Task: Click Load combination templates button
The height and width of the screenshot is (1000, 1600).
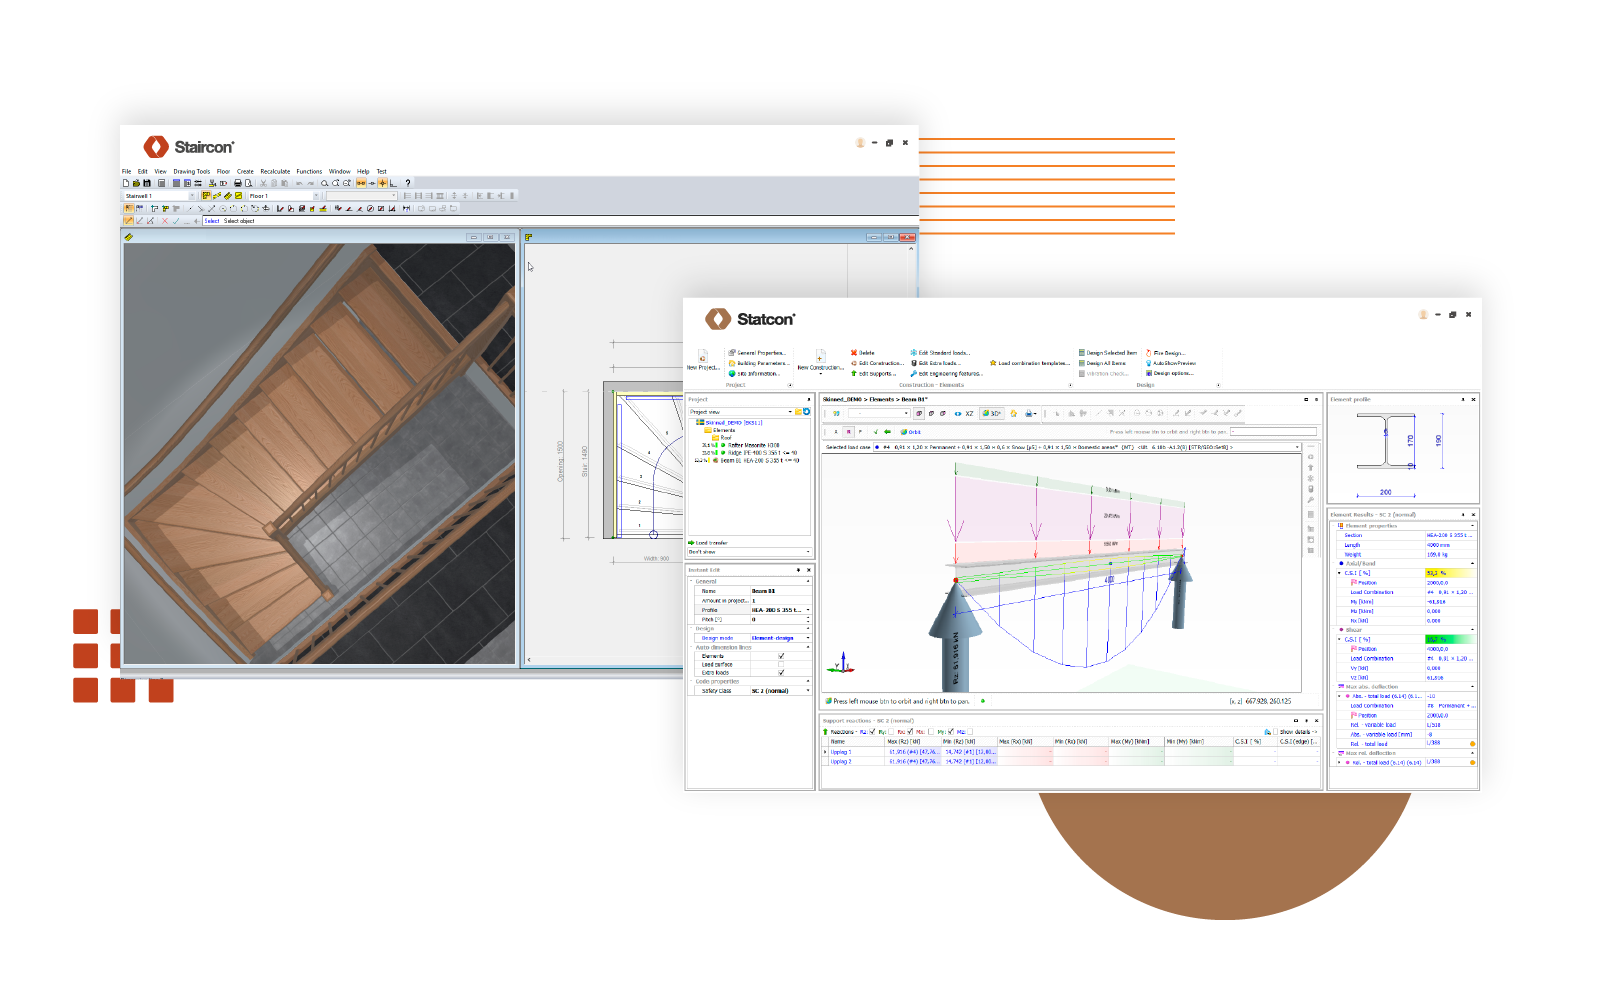Action: [x=1032, y=363]
